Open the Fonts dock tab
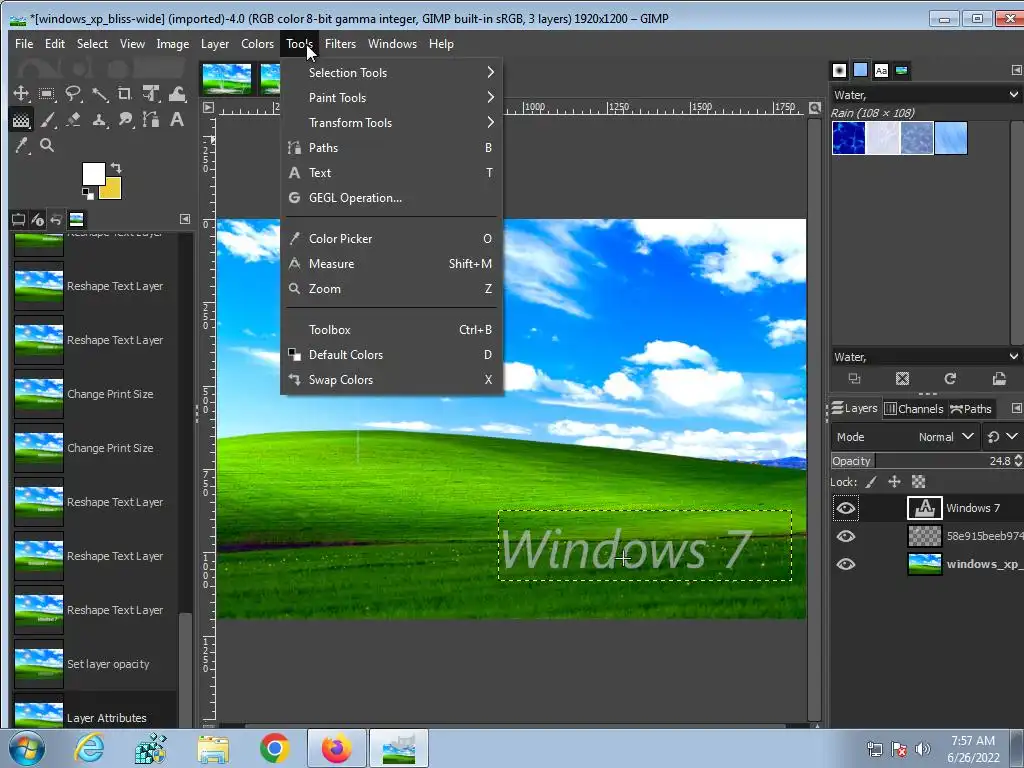This screenshot has height=768, width=1024. (x=881, y=71)
